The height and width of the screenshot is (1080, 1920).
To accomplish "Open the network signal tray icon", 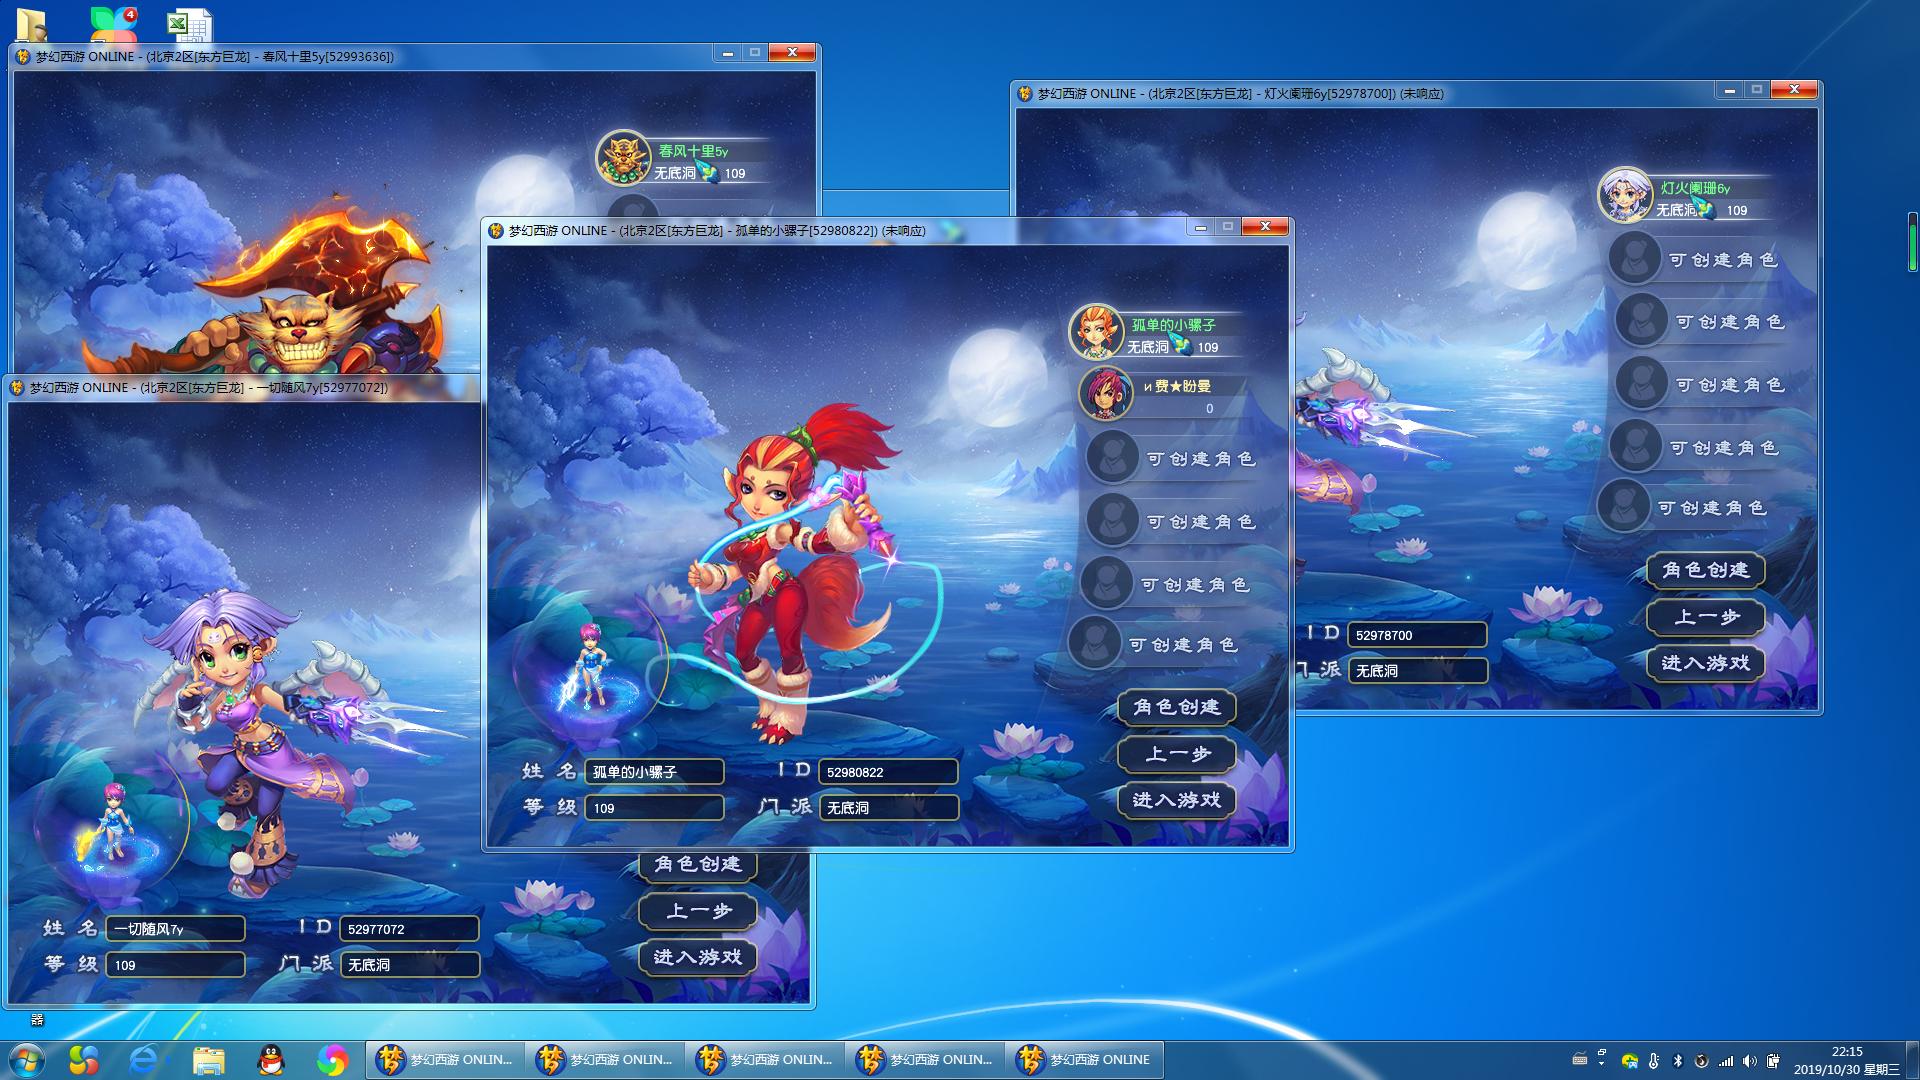I will coord(1726,1061).
